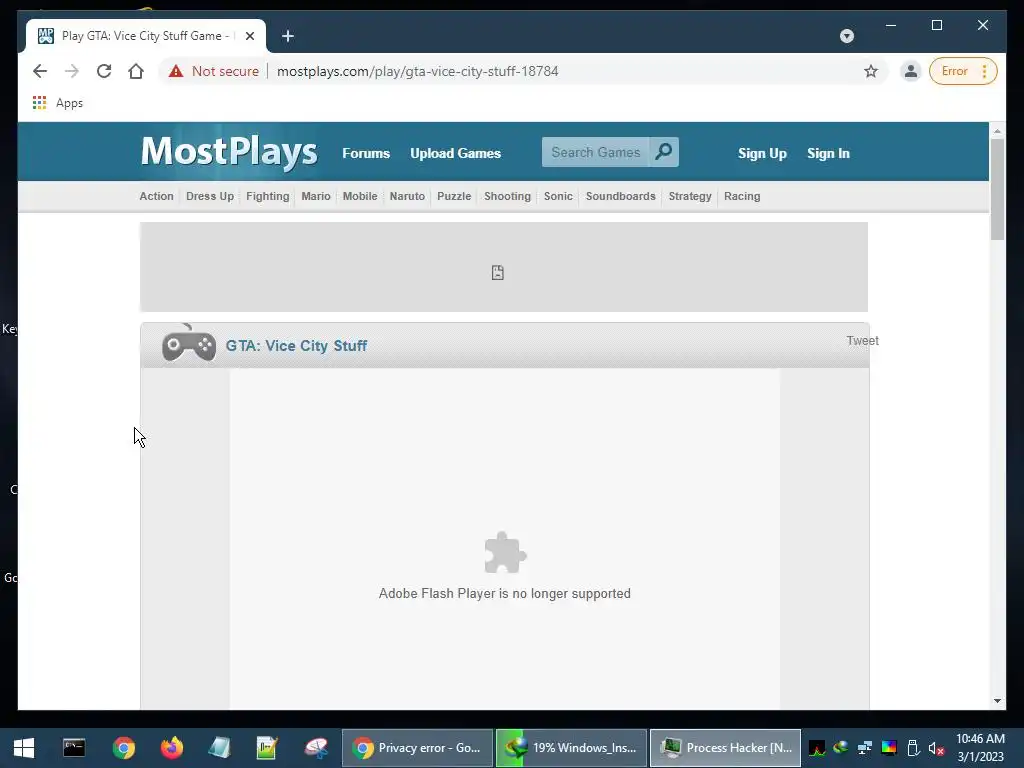Click the forward navigation arrow
Image resolution: width=1024 pixels, height=768 pixels.
72,71
